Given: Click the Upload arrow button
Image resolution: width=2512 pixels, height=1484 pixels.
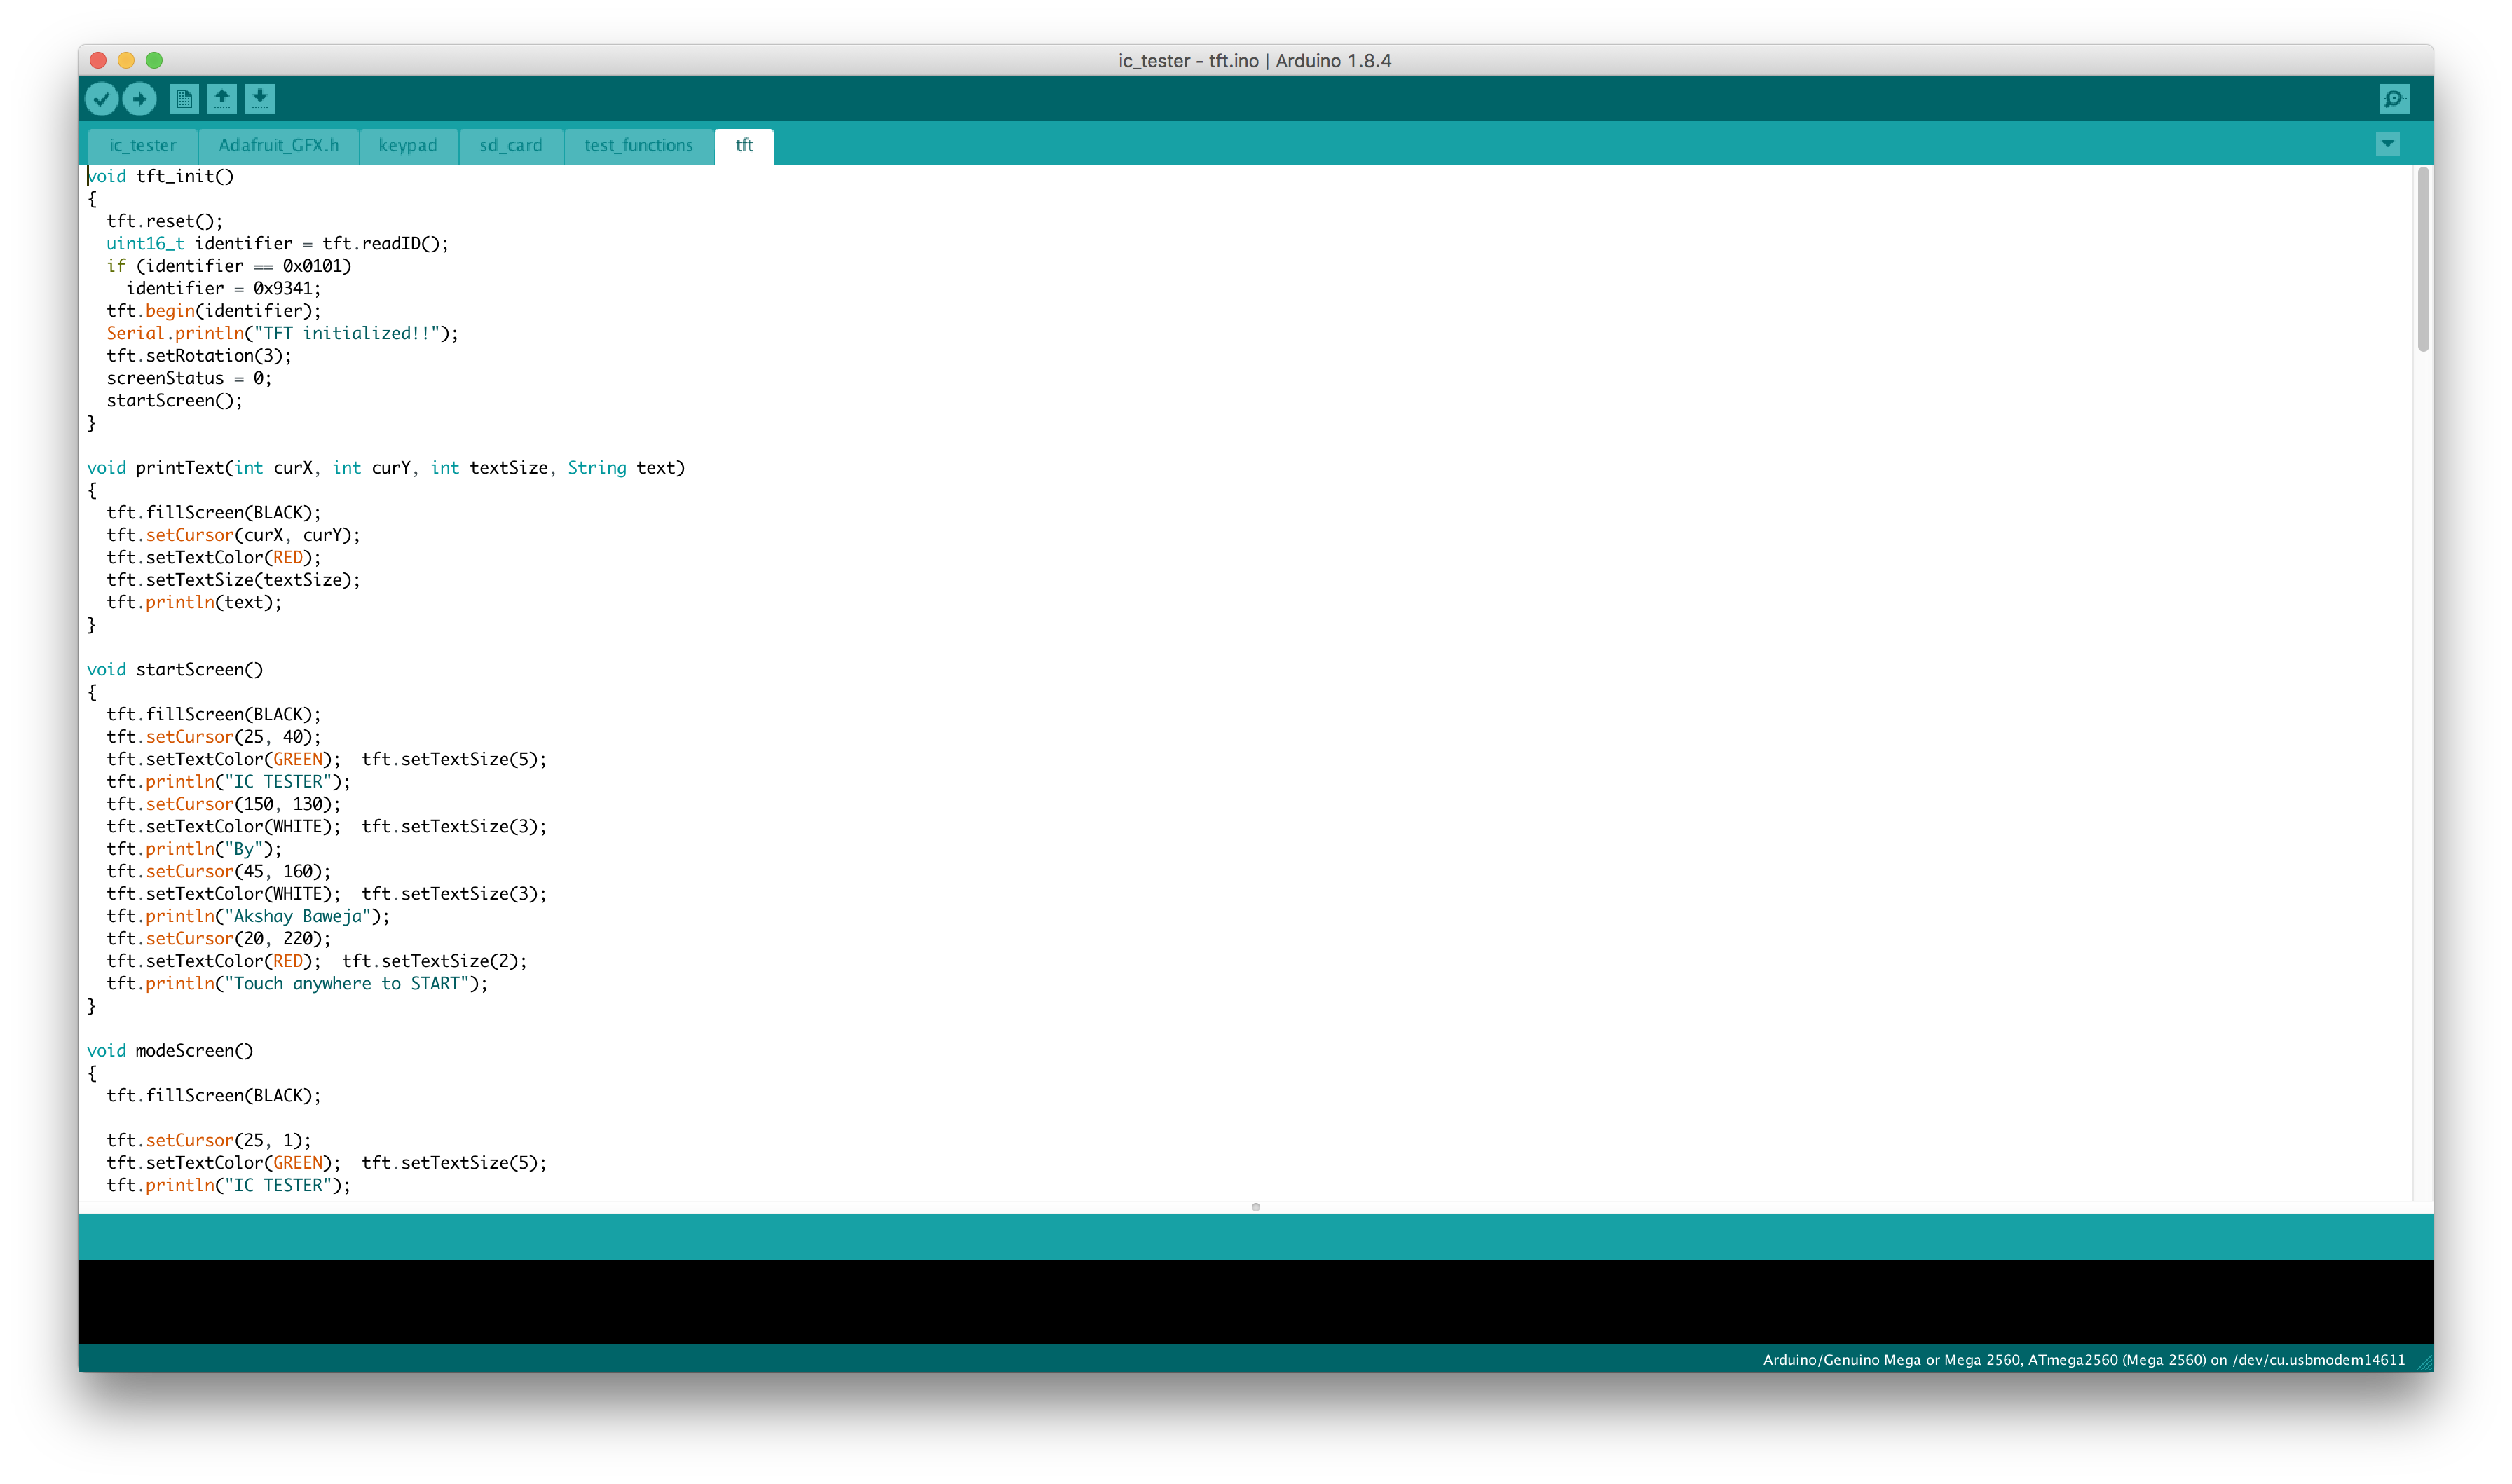Looking at the screenshot, I should click(139, 99).
